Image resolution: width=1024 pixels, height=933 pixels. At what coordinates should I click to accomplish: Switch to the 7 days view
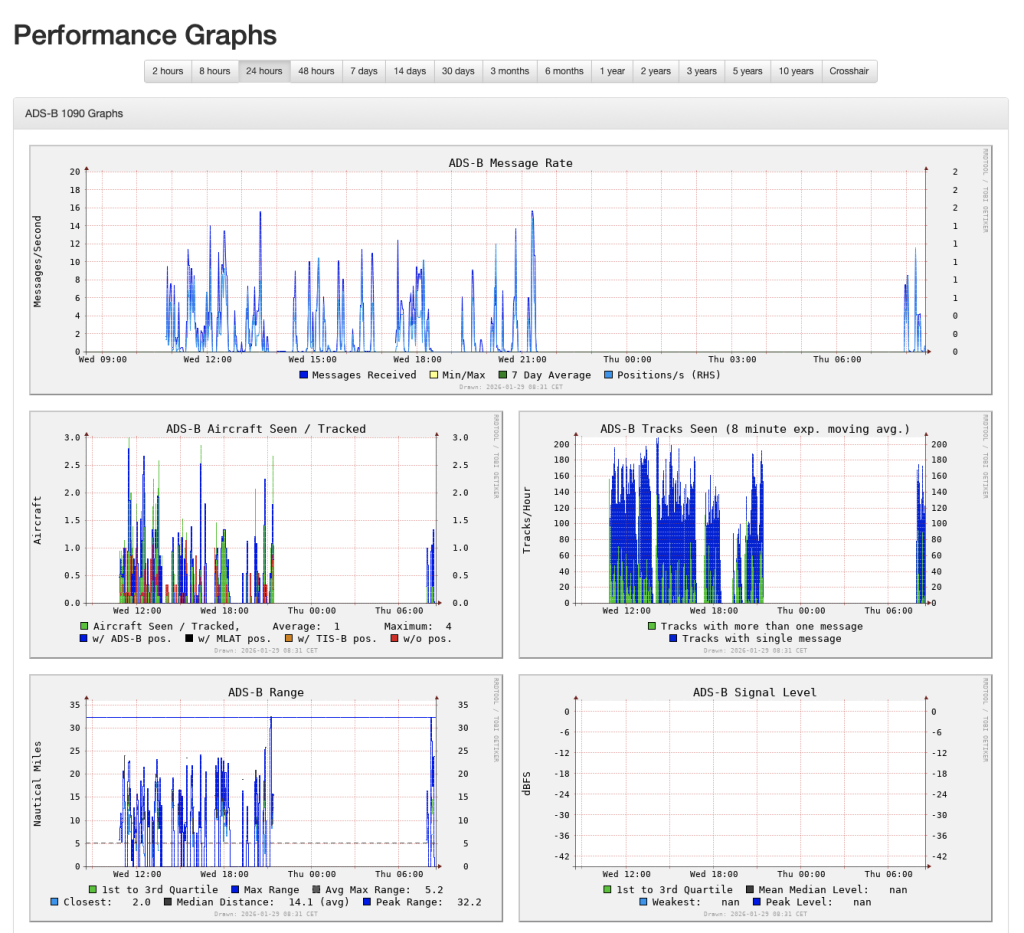click(363, 70)
